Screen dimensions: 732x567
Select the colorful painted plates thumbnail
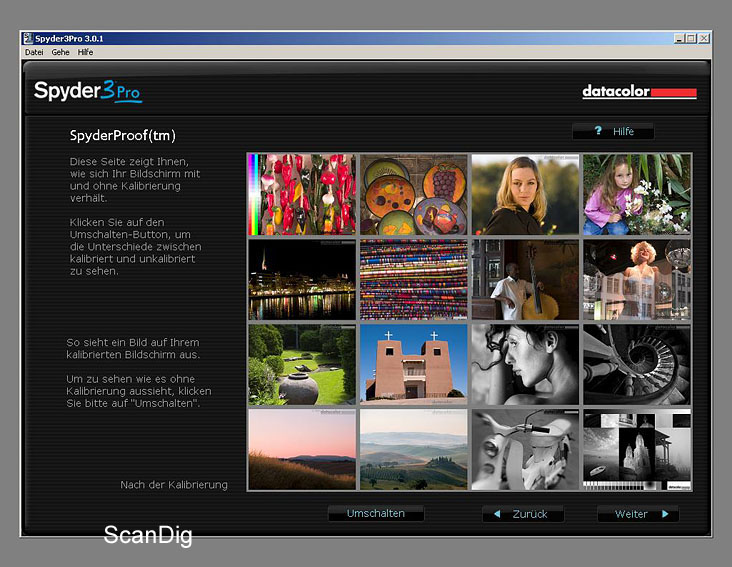coord(414,194)
